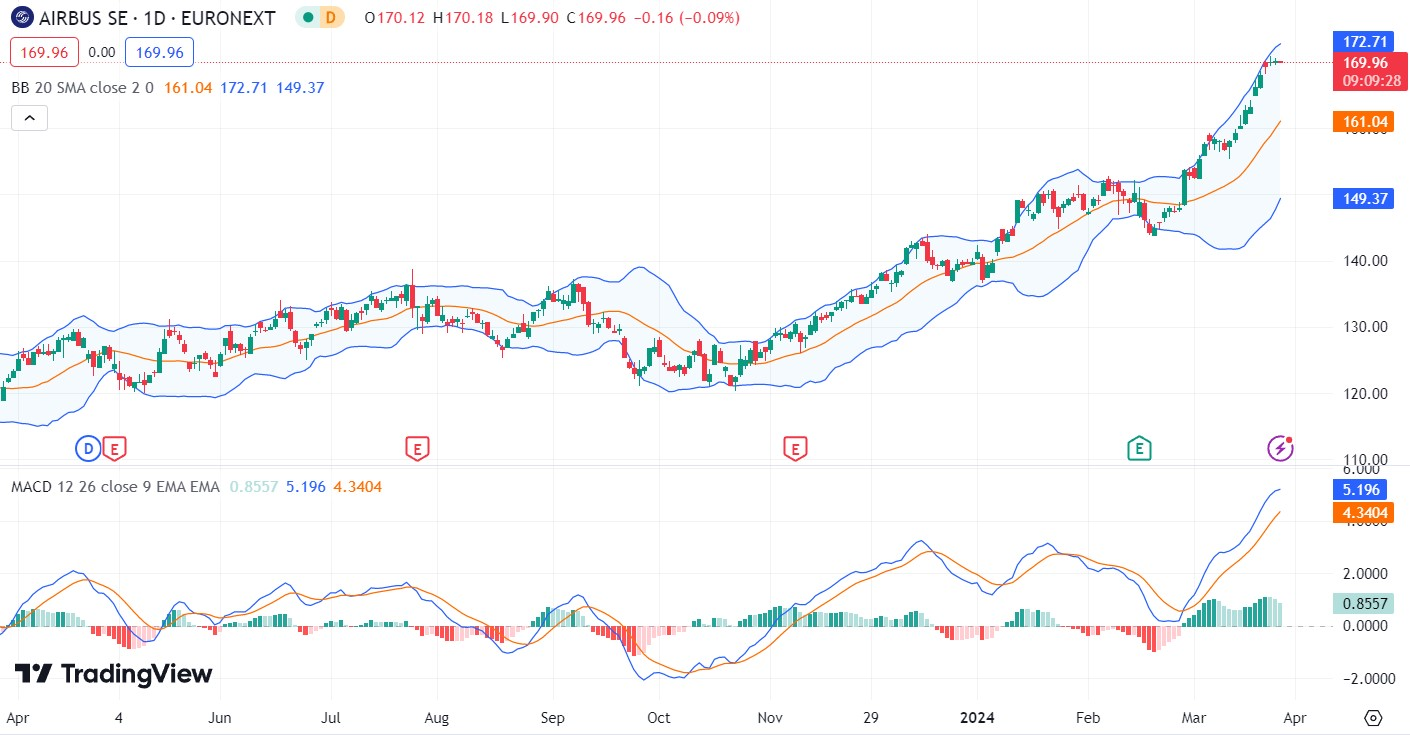Click the 2024 label on time axis
Viewport: 1410px width, 735px height.
977,718
